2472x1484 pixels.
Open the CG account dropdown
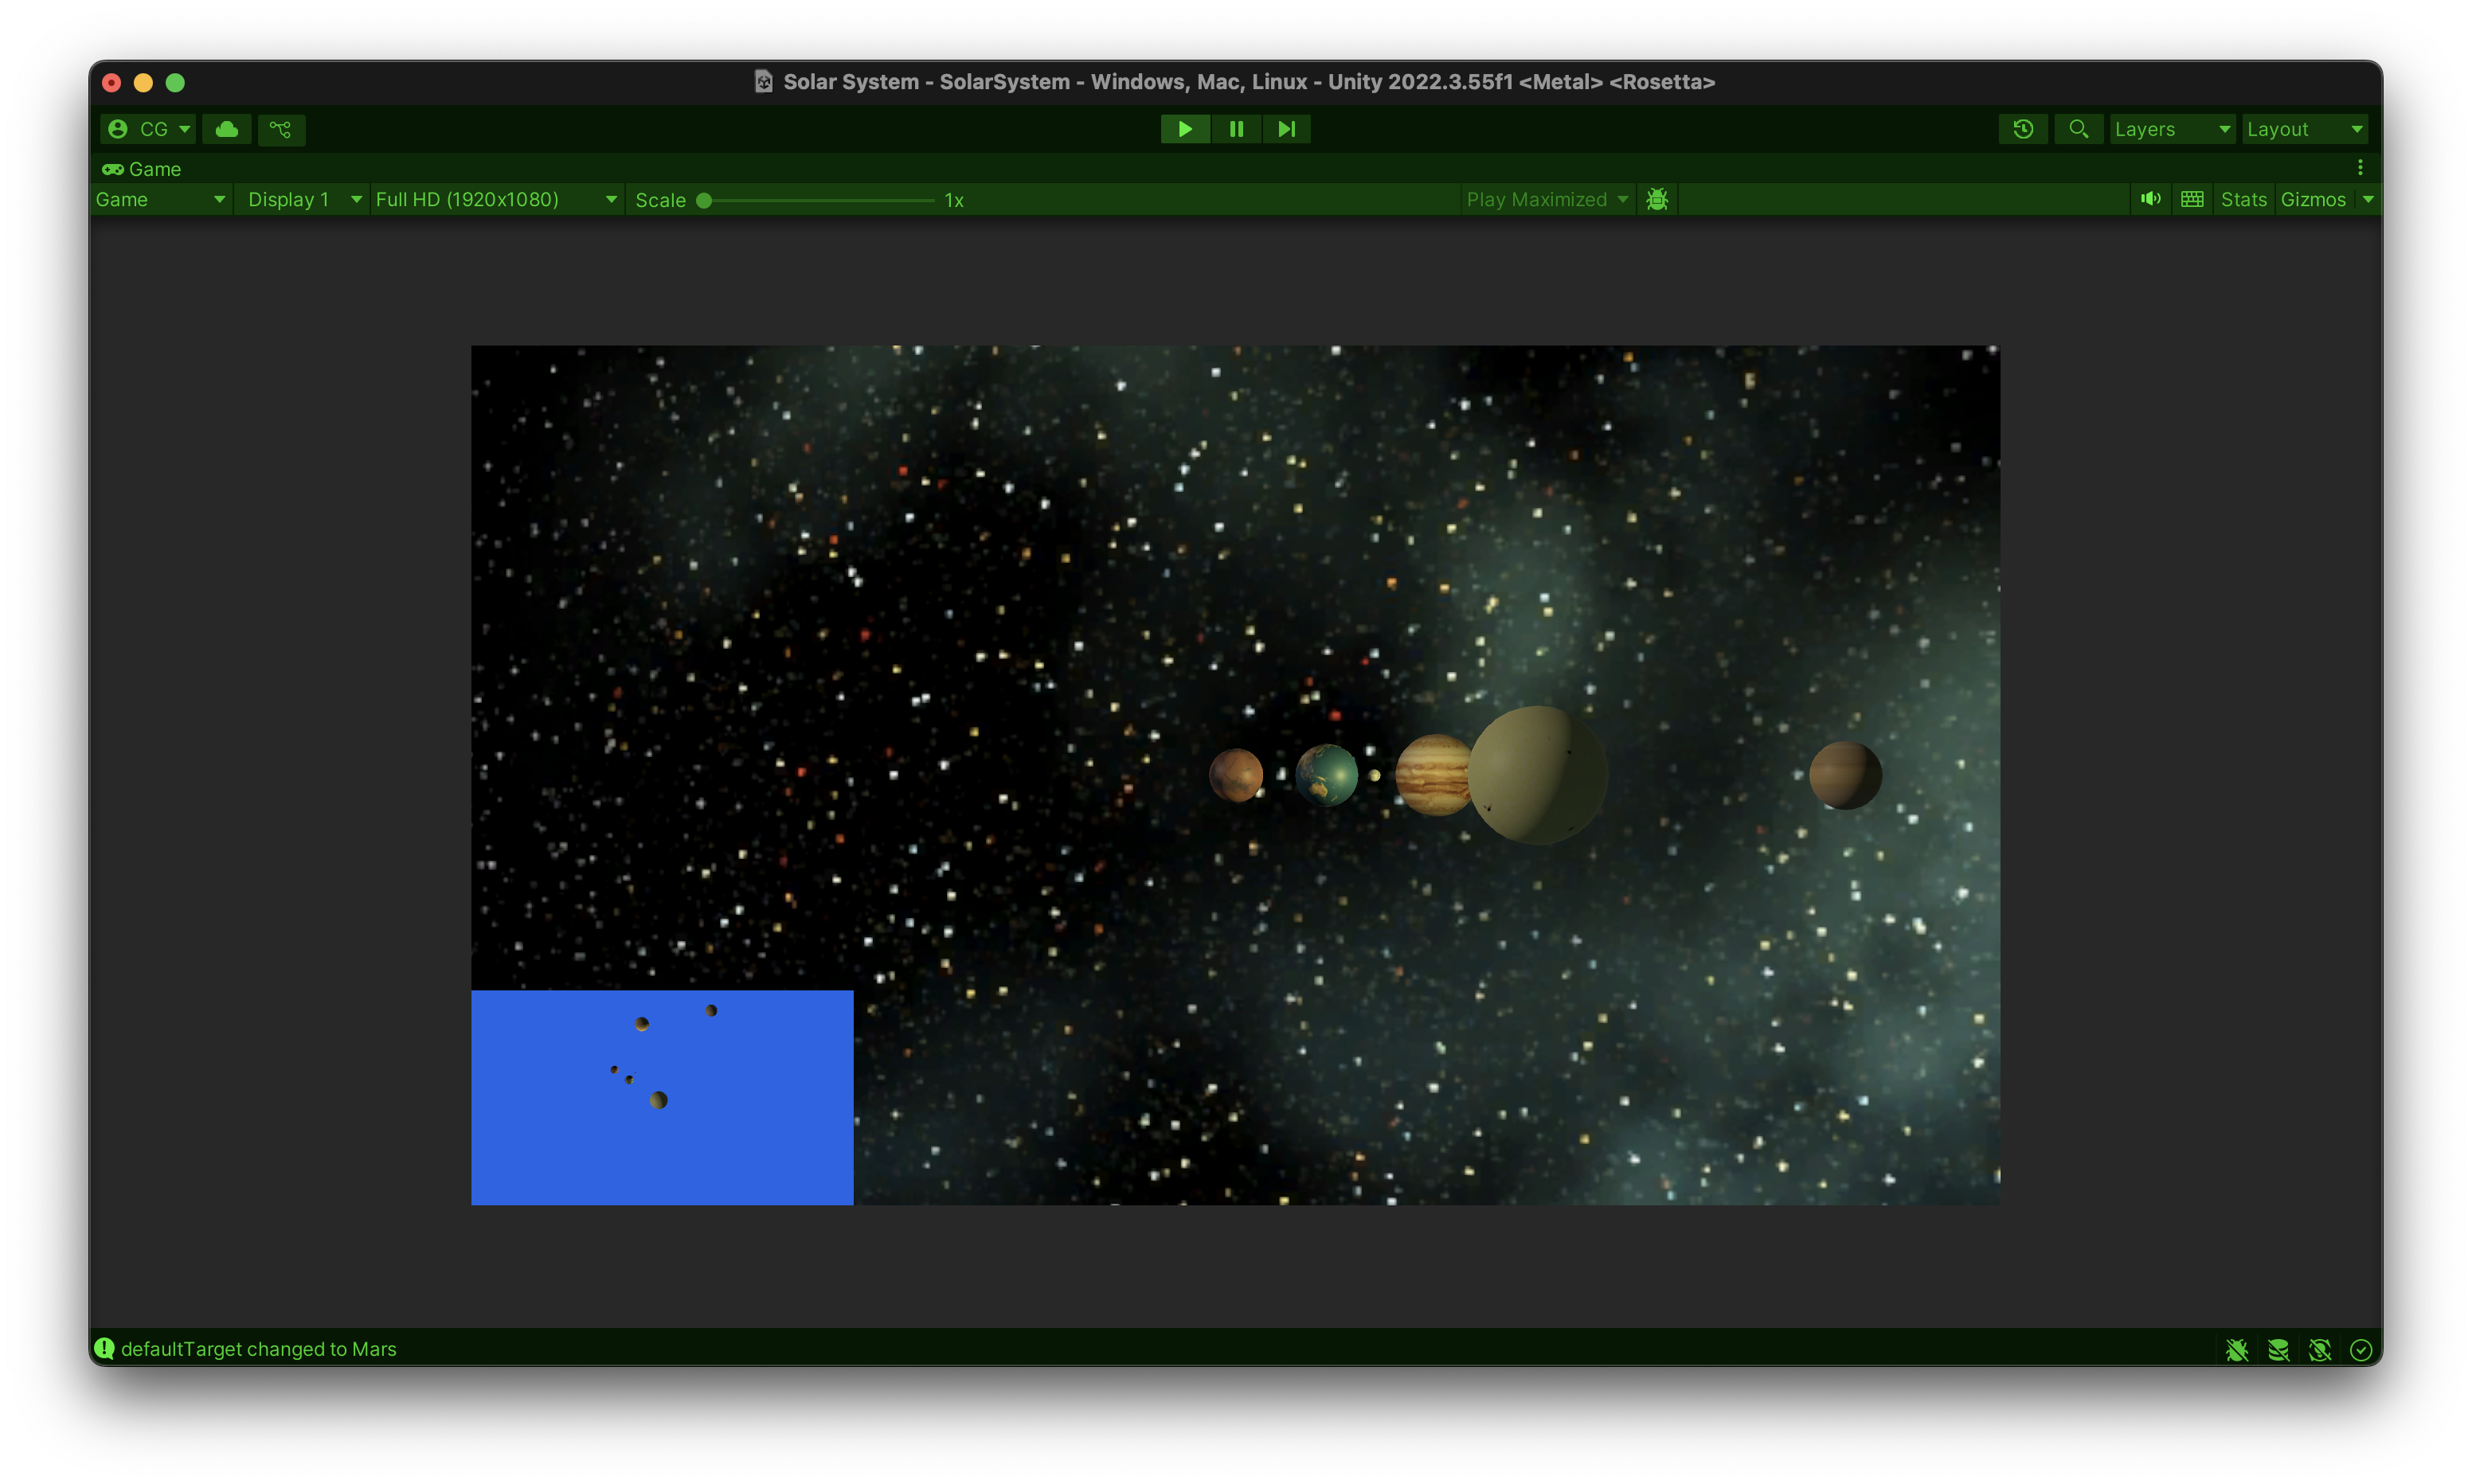pos(148,129)
